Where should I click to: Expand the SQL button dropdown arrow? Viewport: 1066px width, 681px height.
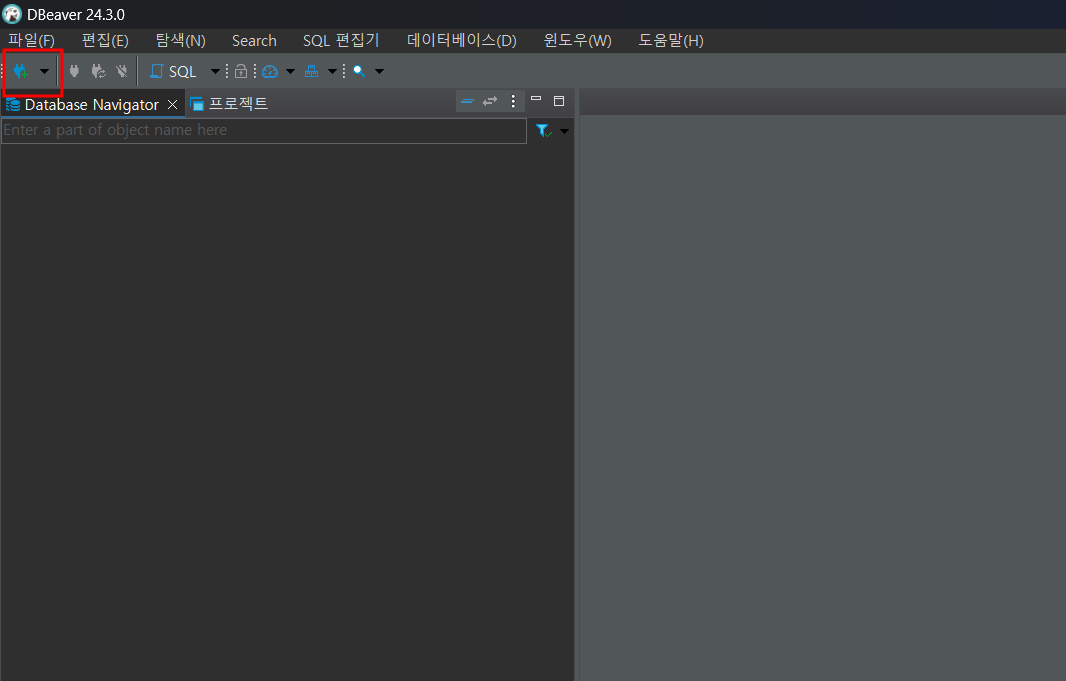215,71
